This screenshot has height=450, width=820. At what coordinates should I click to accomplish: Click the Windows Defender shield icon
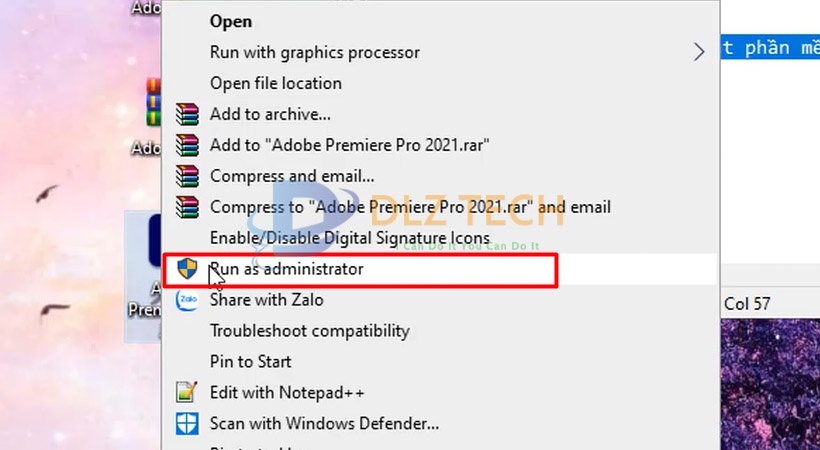pos(186,423)
